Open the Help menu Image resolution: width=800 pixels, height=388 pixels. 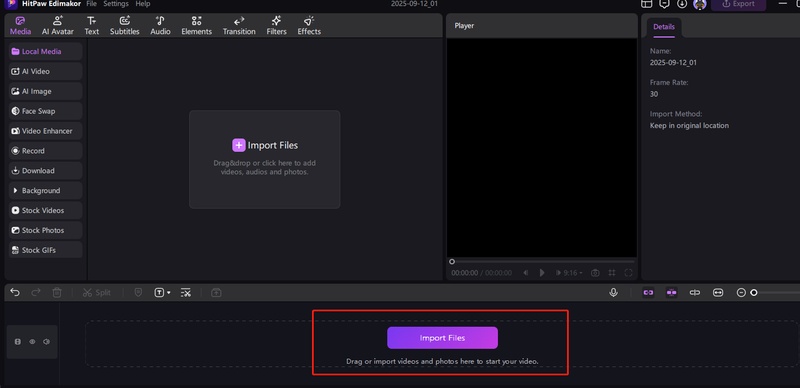coord(143,4)
